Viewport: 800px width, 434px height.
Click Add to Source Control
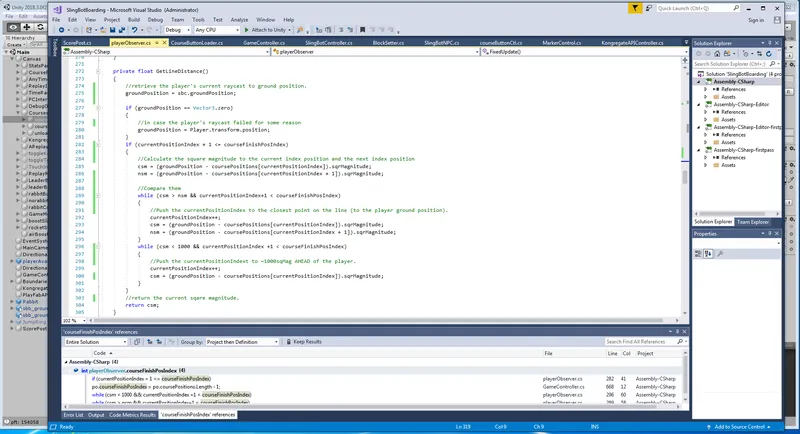pos(739,427)
